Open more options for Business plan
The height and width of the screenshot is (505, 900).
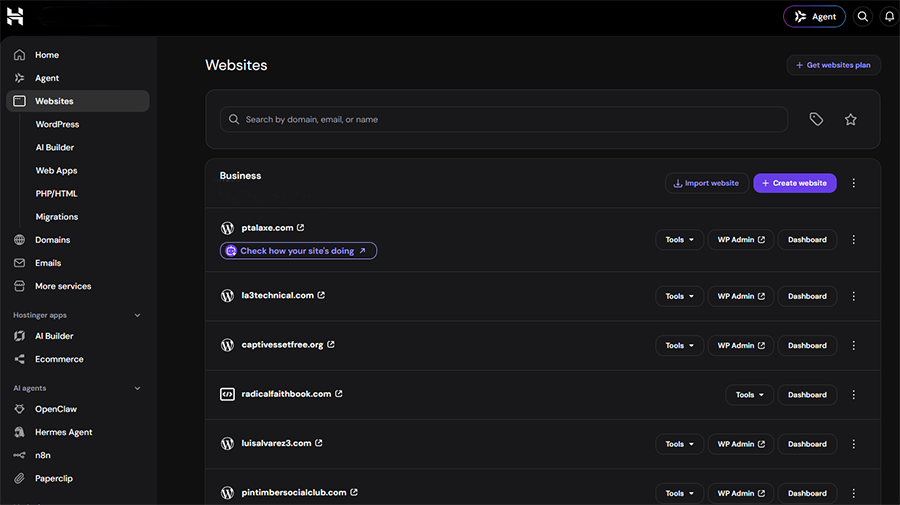tap(854, 183)
